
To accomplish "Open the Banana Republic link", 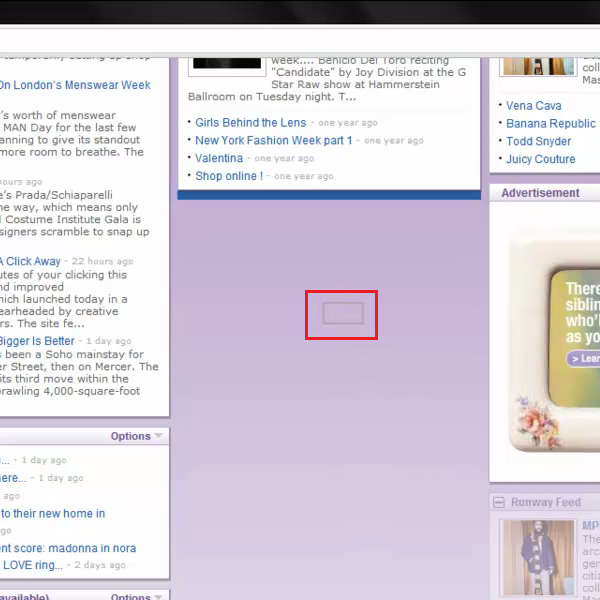I will [551, 123].
